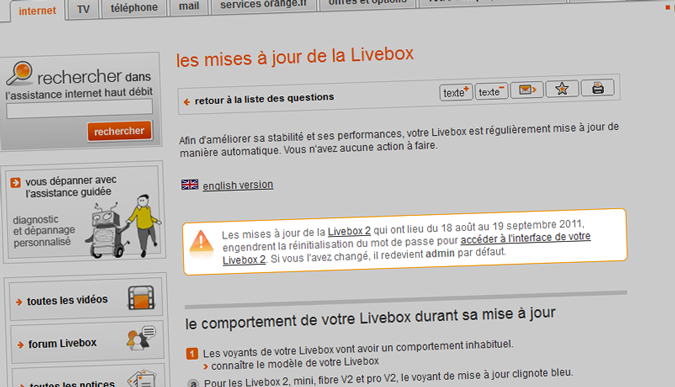Click the orange warning triangle icon
The image size is (675, 387).
point(201,242)
